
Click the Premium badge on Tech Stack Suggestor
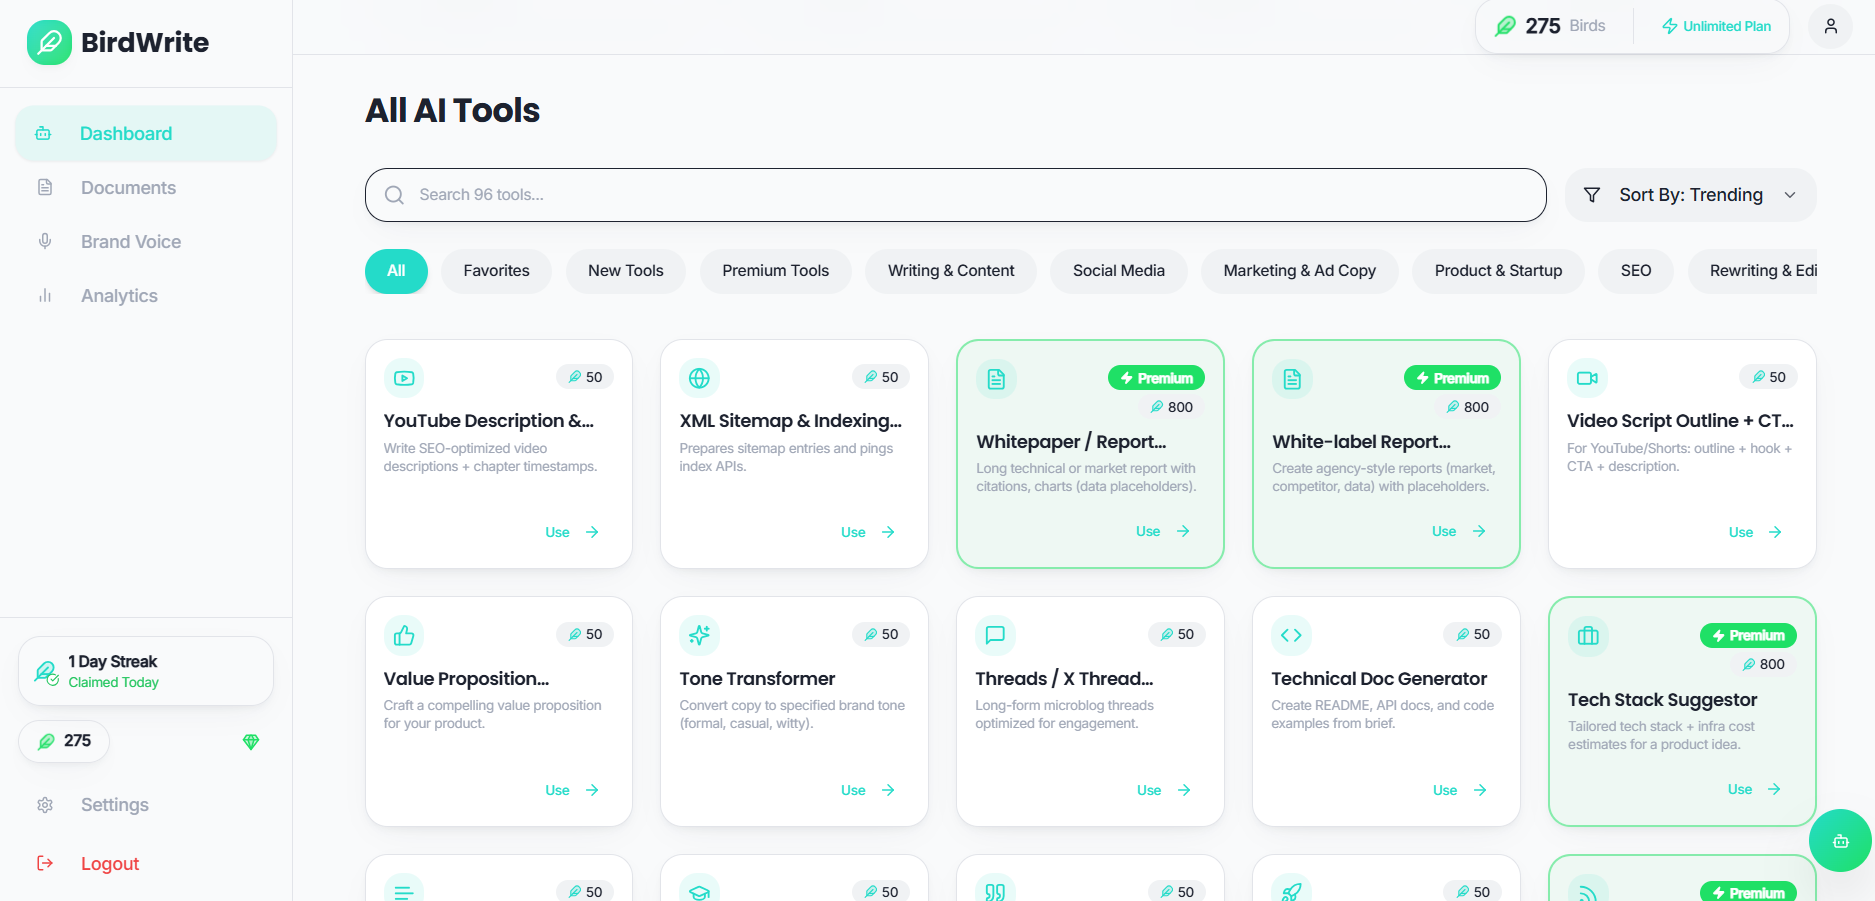(1748, 635)
